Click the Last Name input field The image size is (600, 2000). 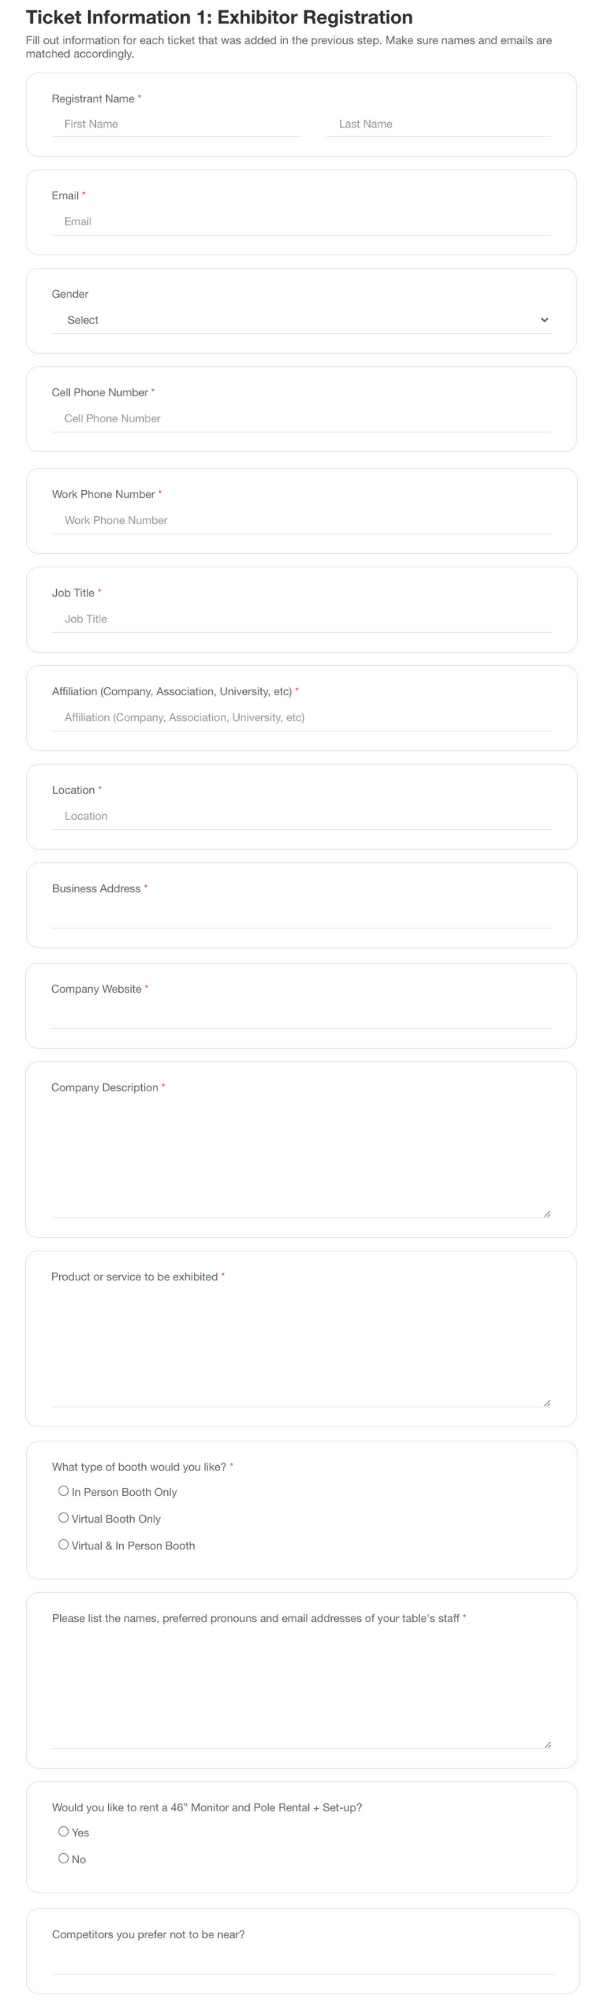[438, 124]
